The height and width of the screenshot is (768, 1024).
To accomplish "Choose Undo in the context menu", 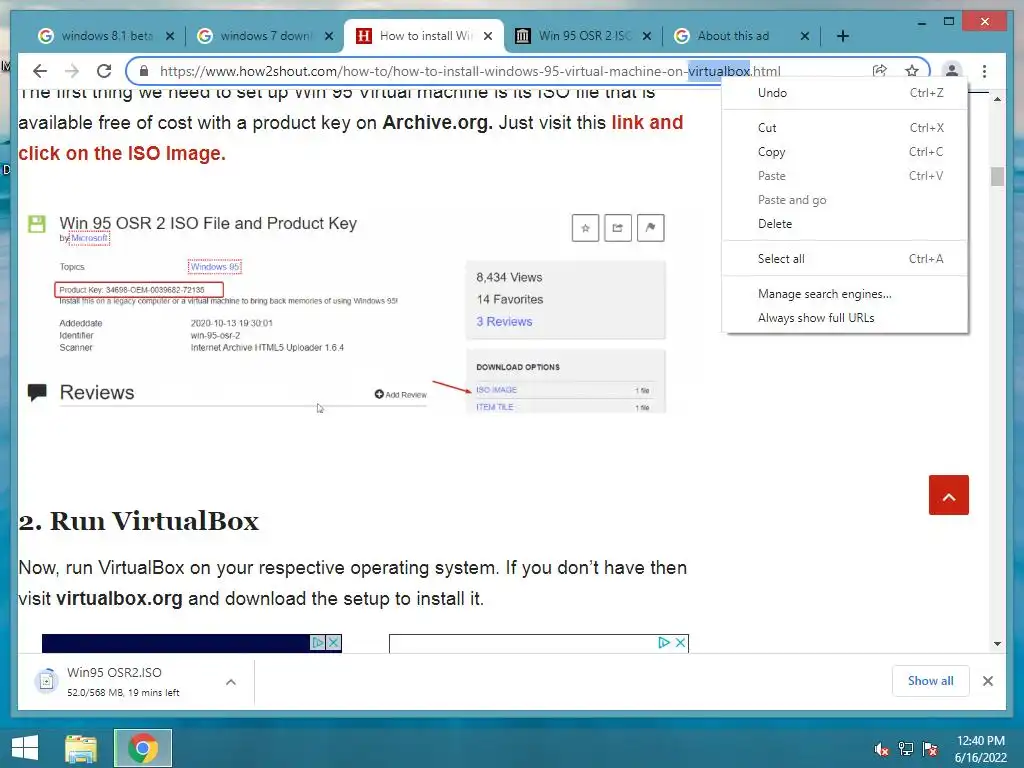I will coord(845,93).
